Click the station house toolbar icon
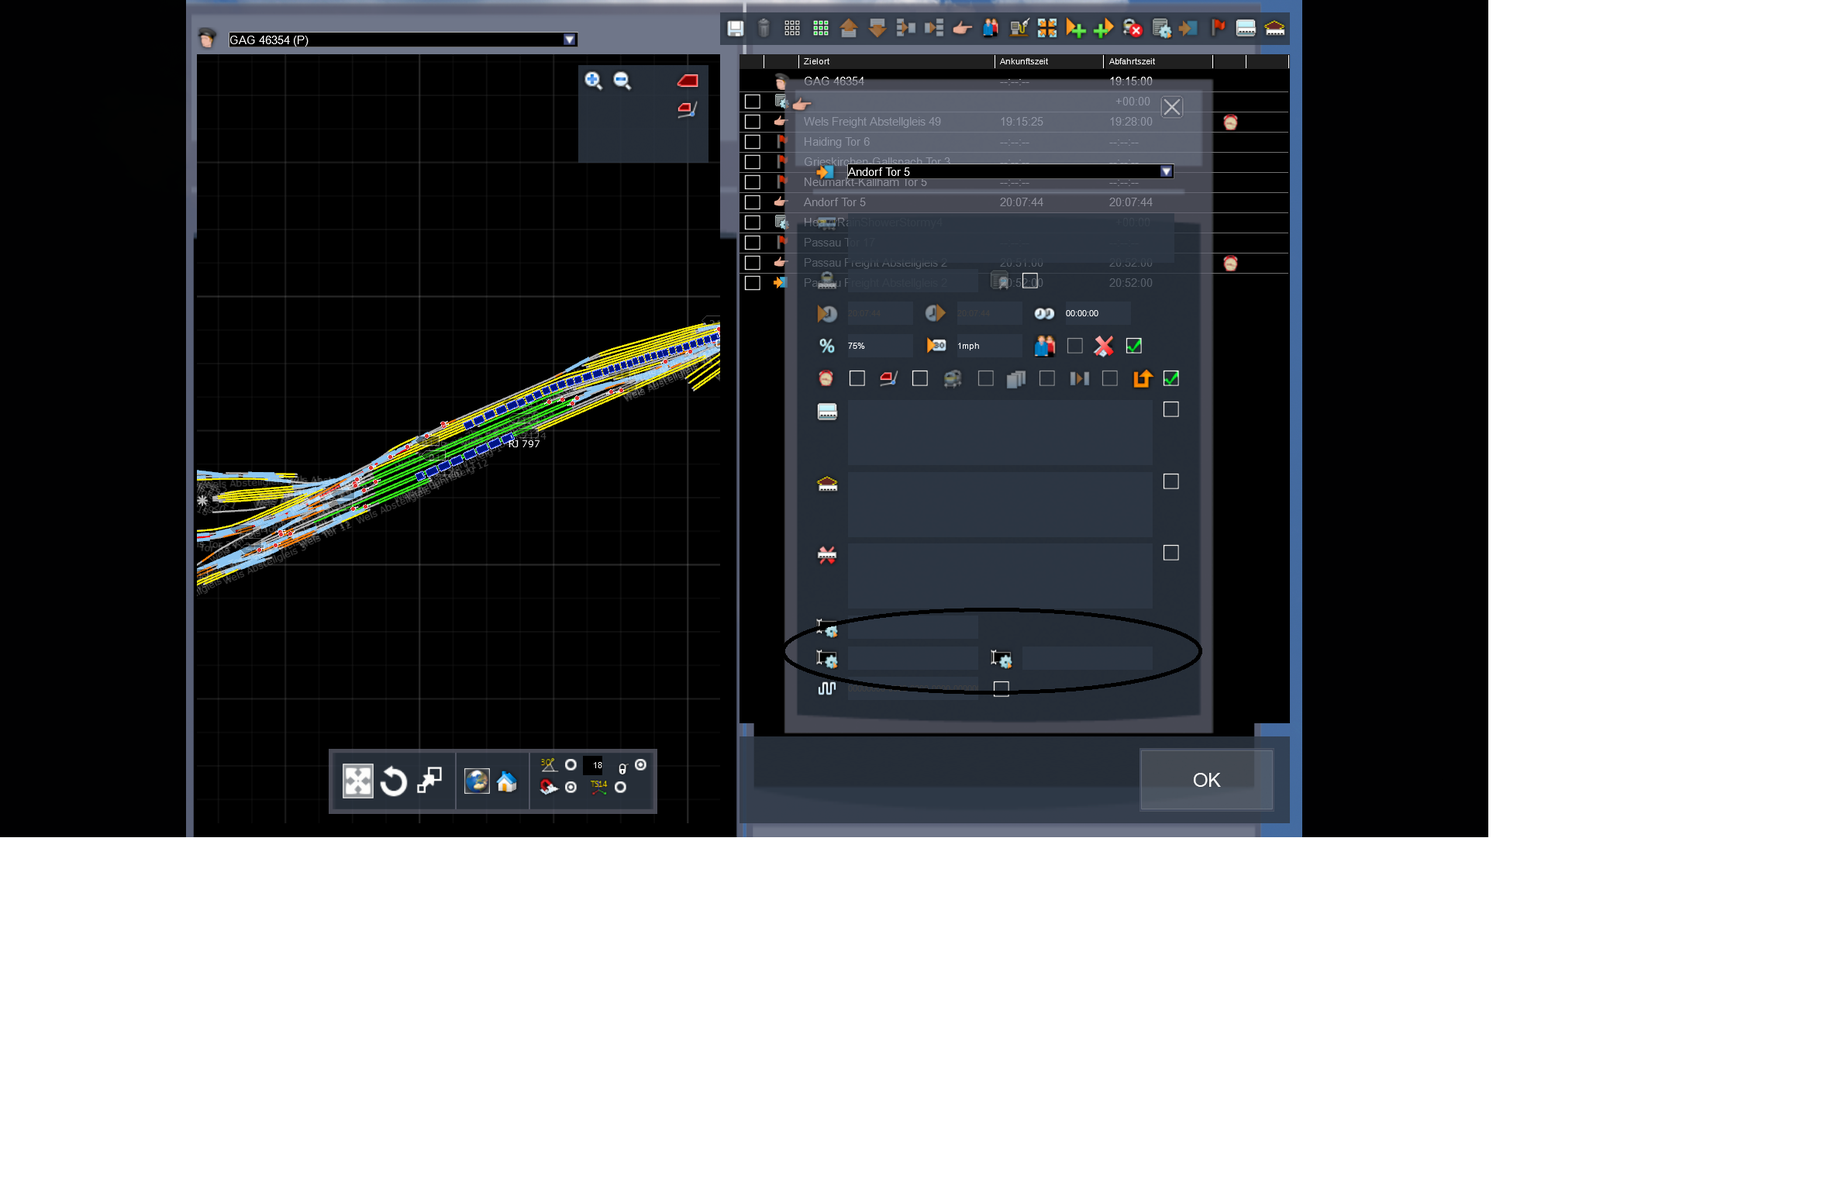Screen dimensions: 1841x1200 pos(1275,29)
